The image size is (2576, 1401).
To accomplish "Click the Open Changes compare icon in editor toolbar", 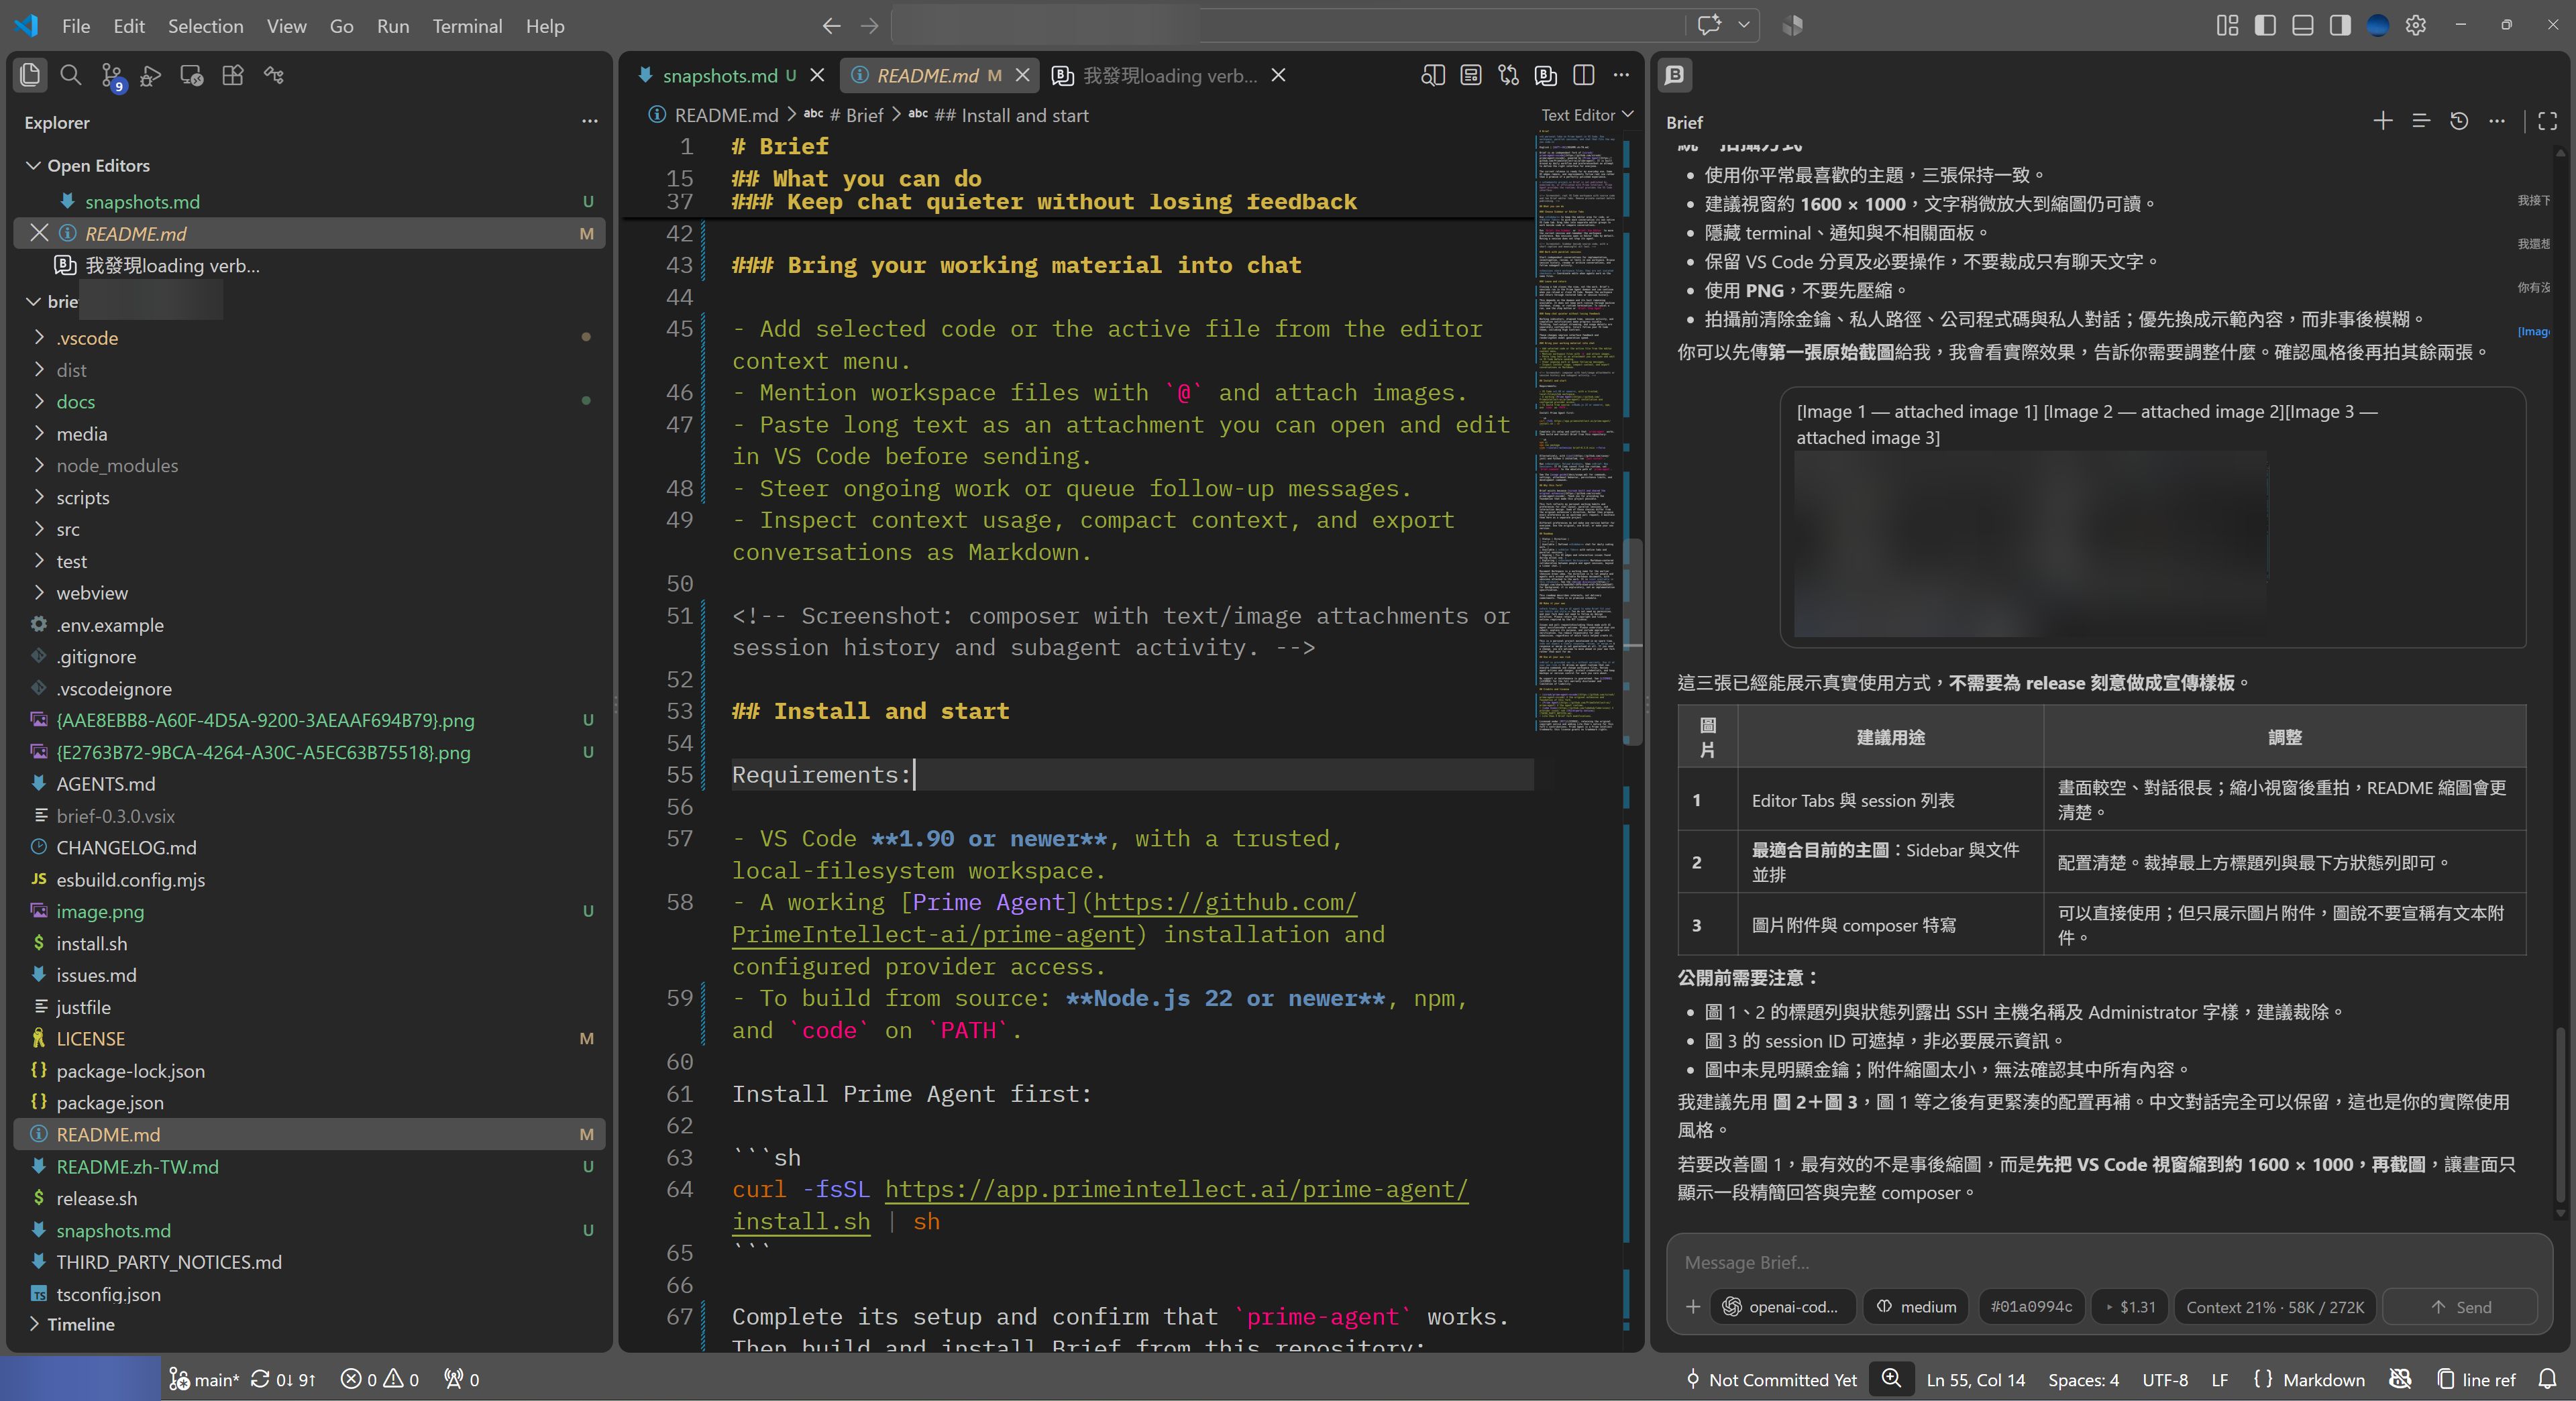I will (x=1508, y=75).
